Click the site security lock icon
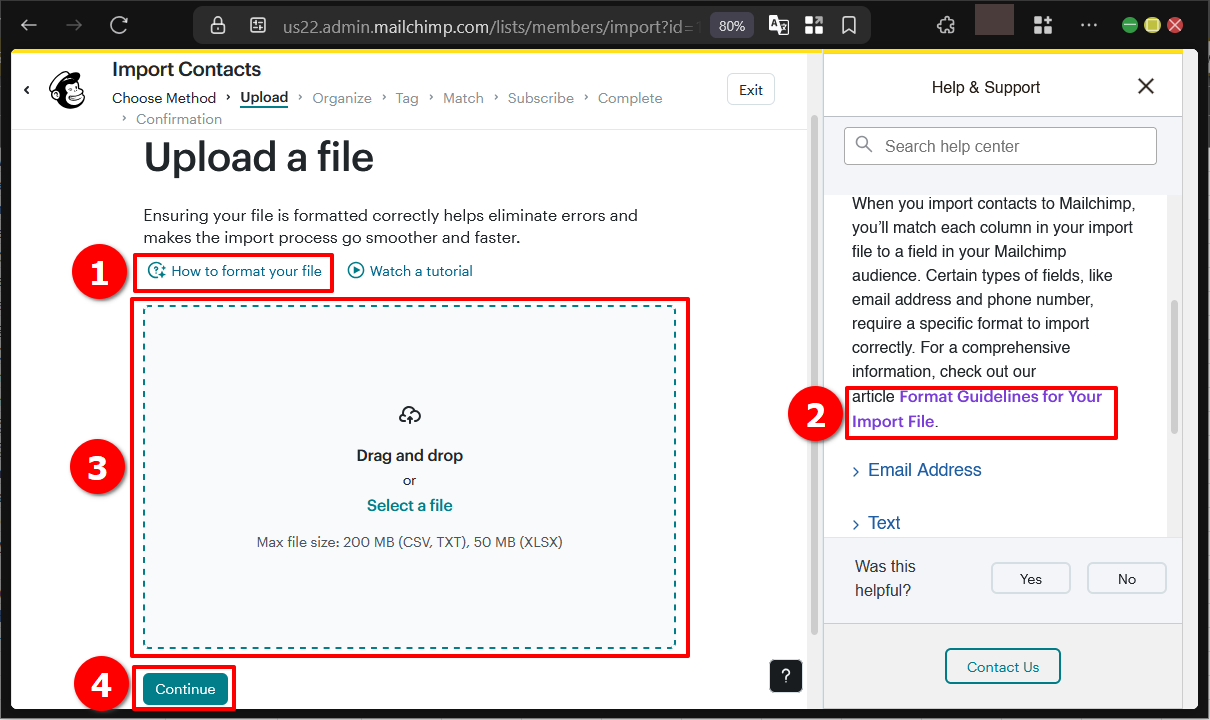 pos(218,25)
